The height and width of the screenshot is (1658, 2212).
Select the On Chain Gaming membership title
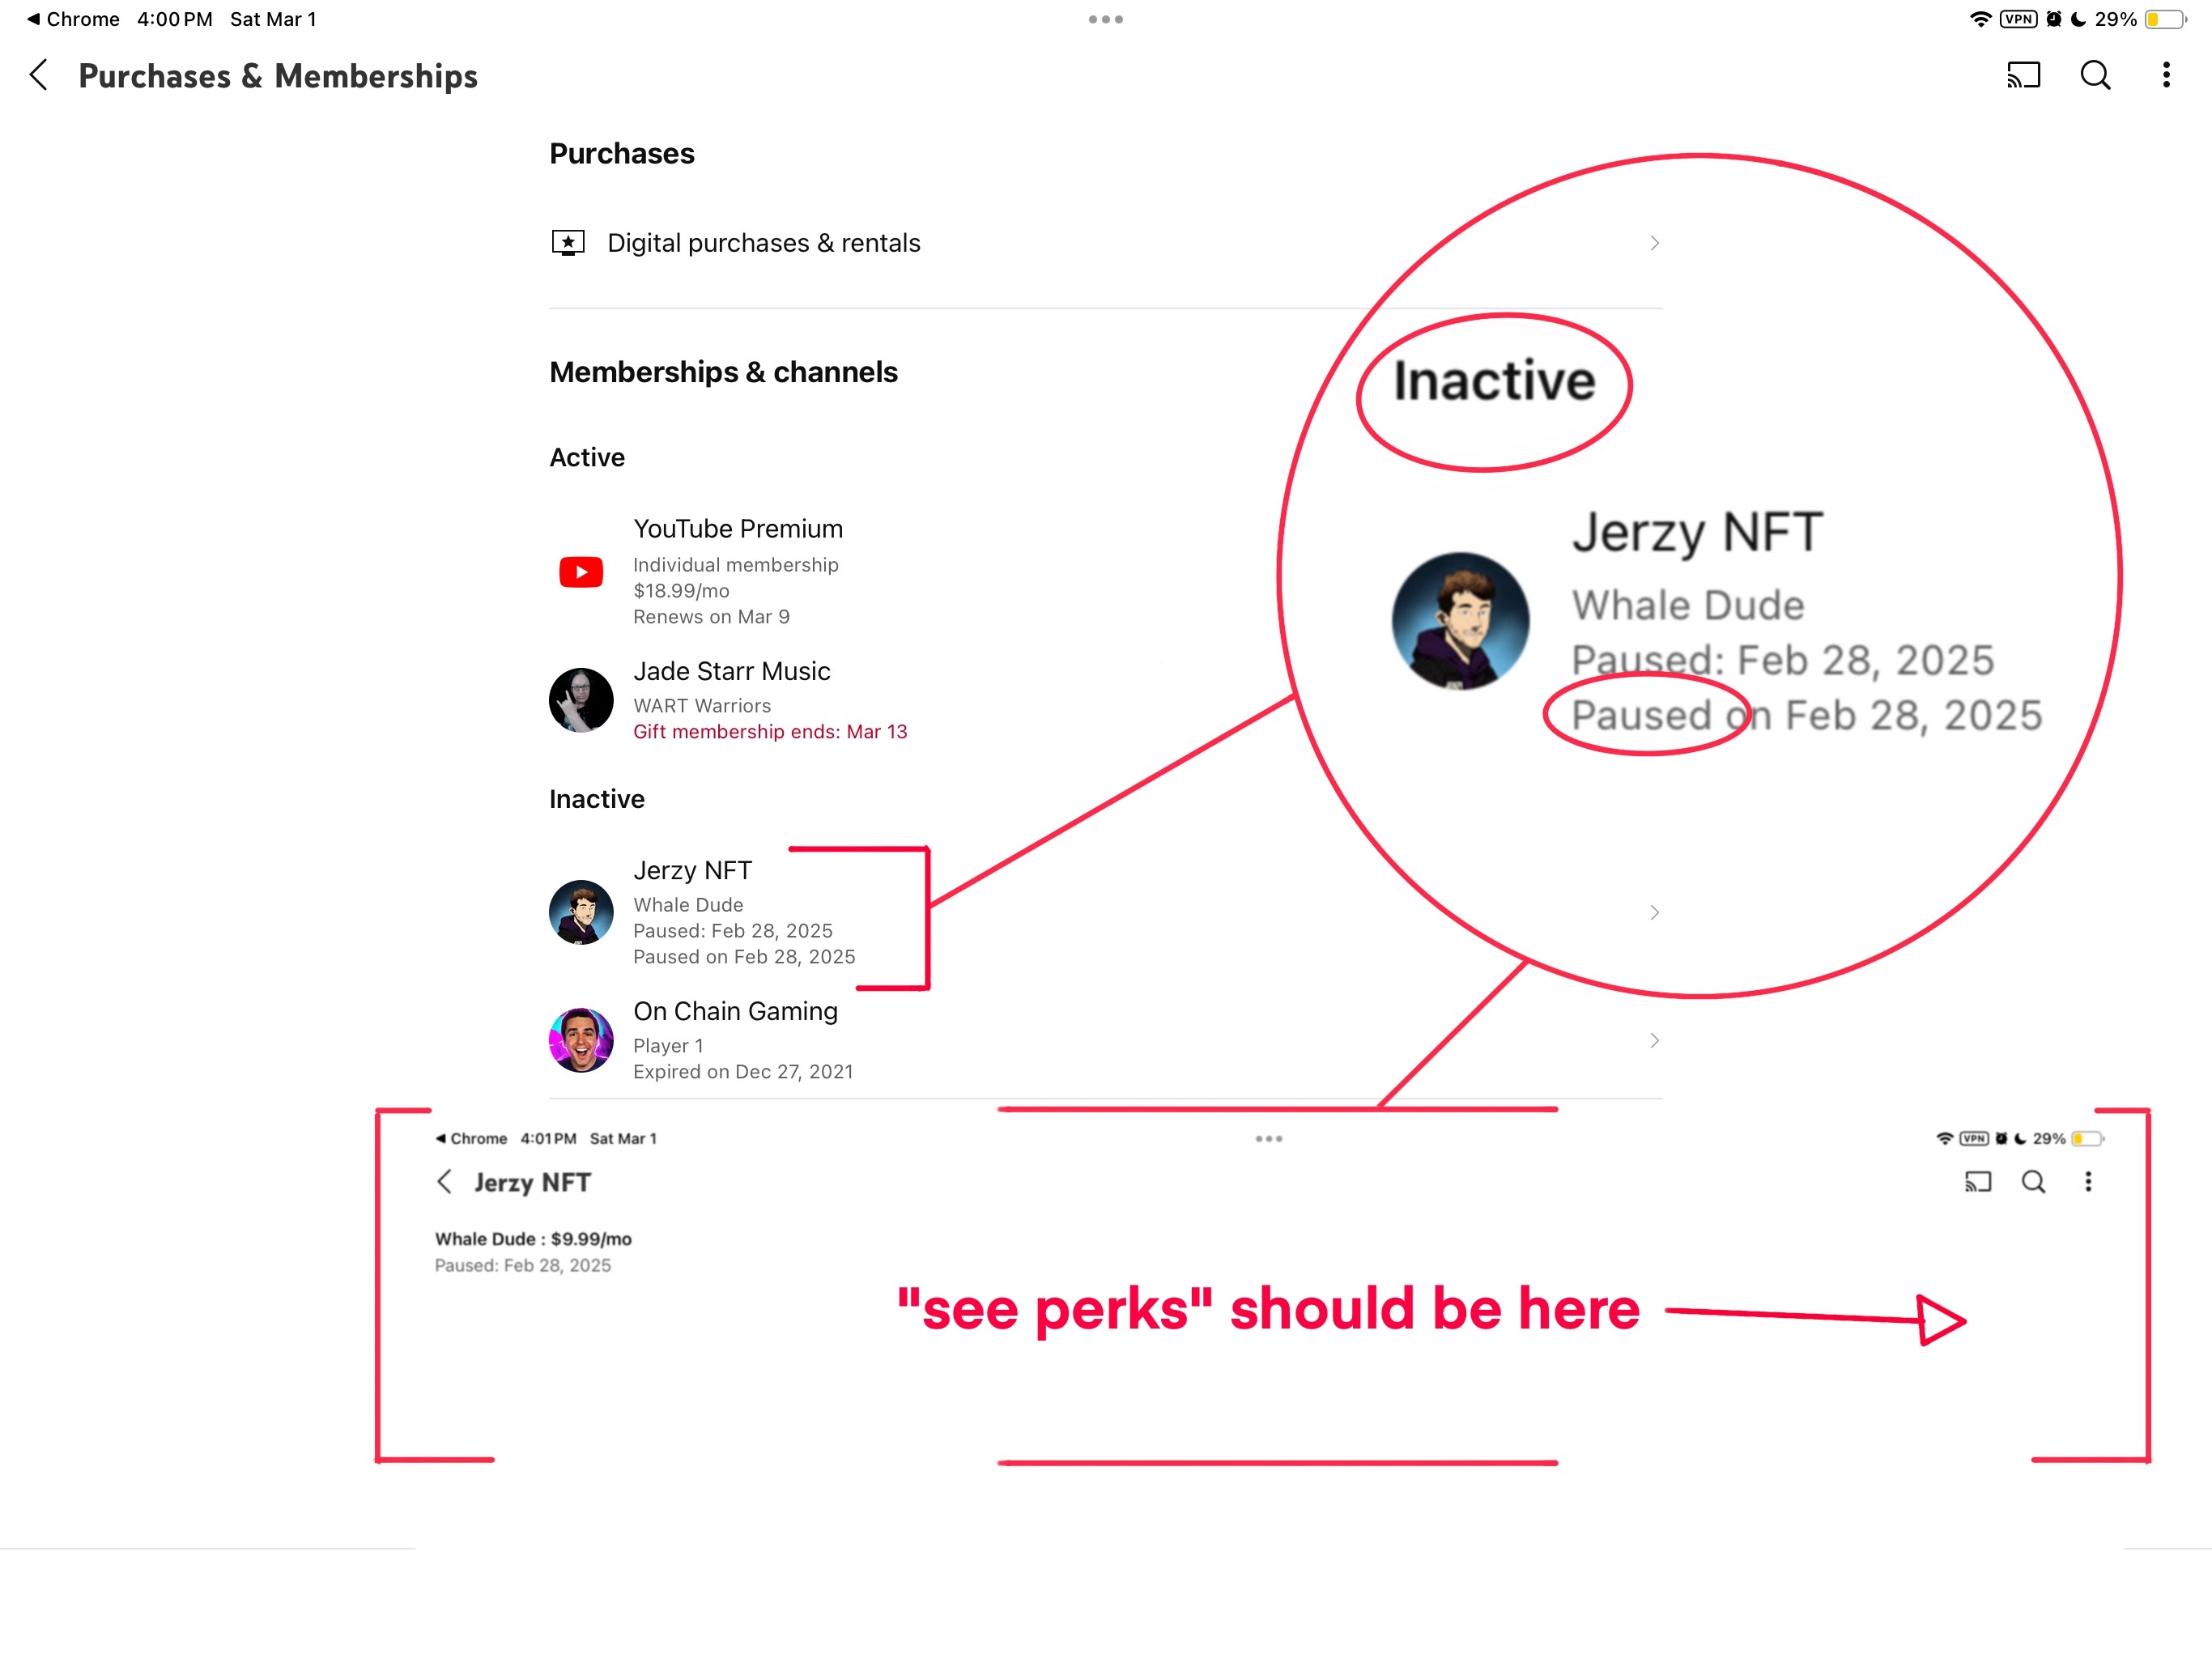point(735,1011)
